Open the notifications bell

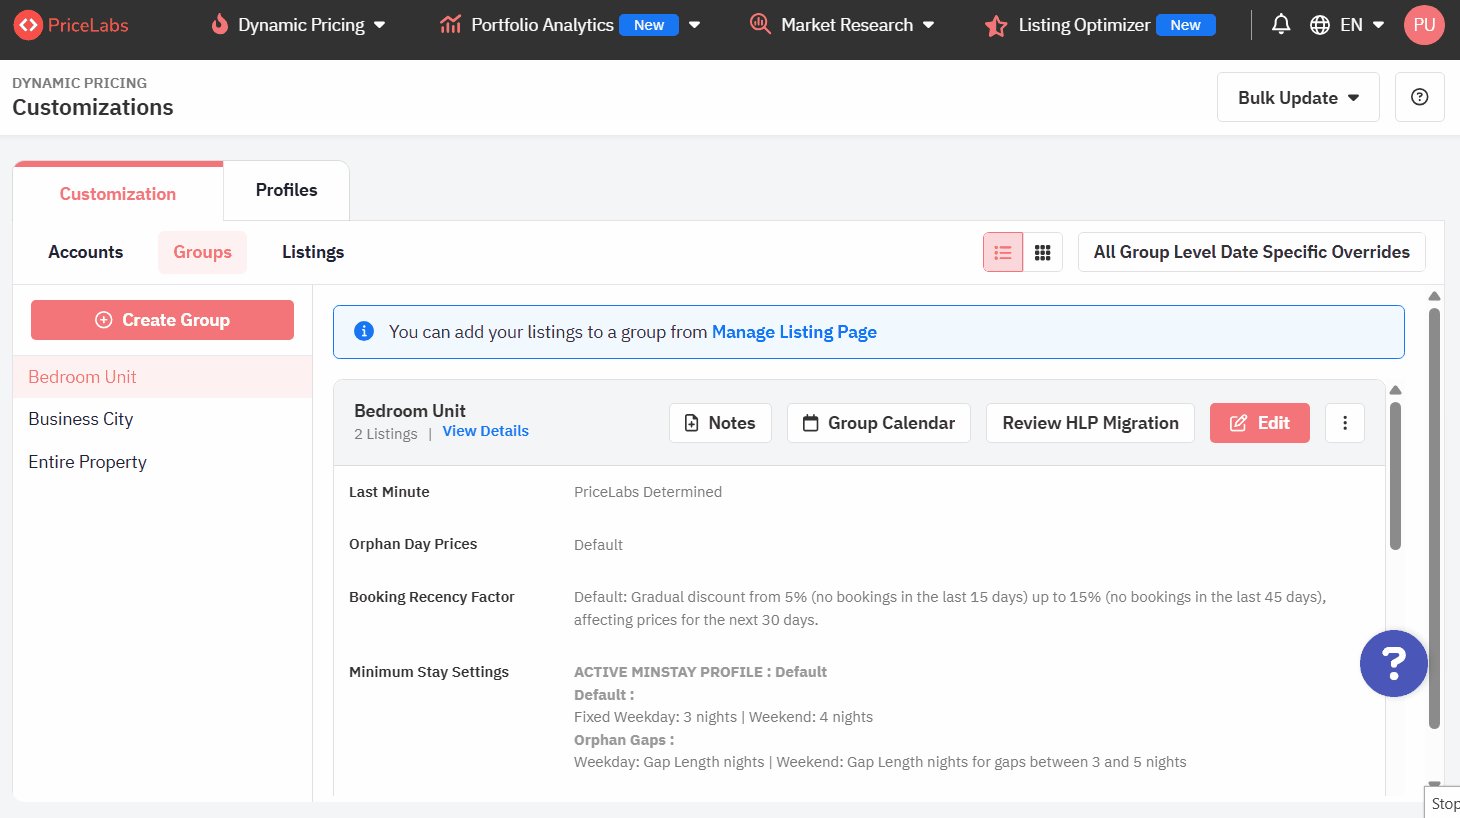pos(1280,25)
